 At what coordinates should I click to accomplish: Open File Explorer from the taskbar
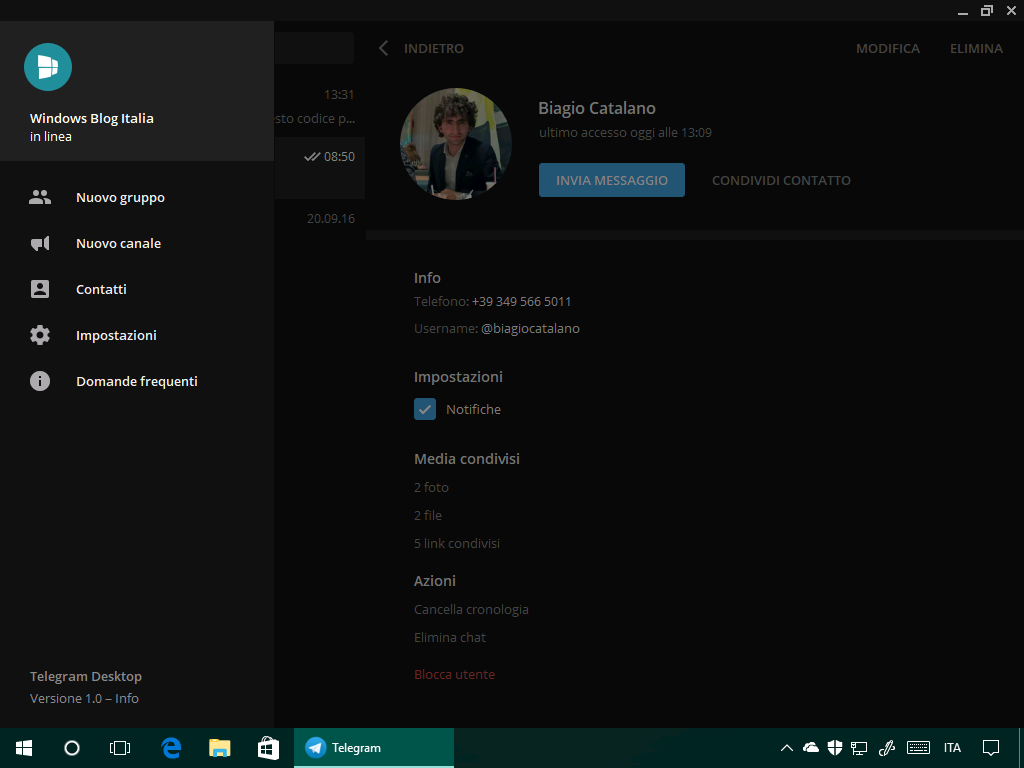click(219, 748)
